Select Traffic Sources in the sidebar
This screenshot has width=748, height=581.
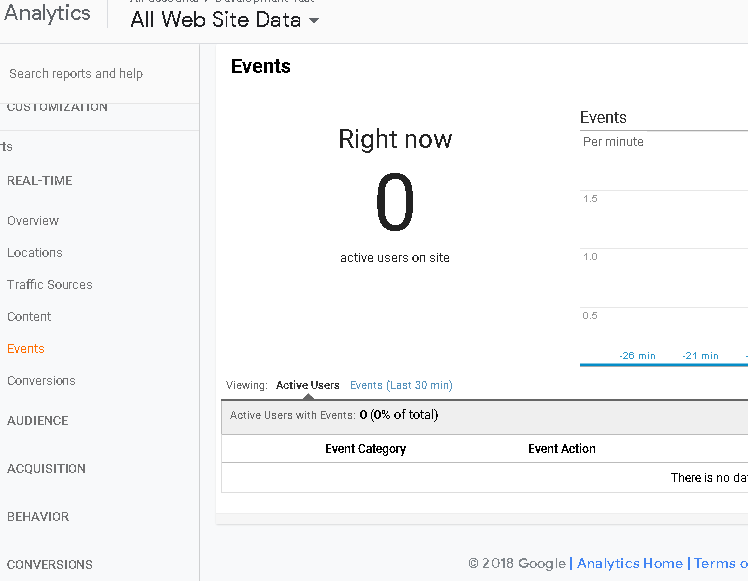point(50,285)
